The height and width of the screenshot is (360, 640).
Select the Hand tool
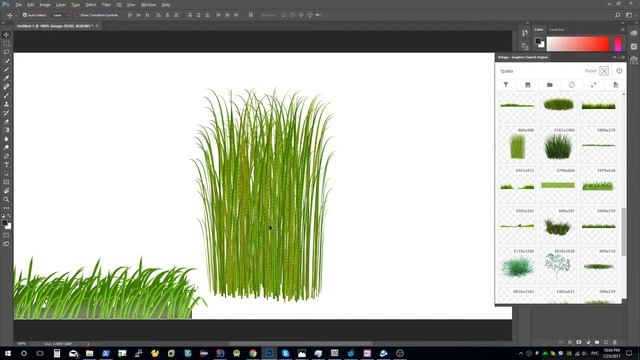(6, 191)
